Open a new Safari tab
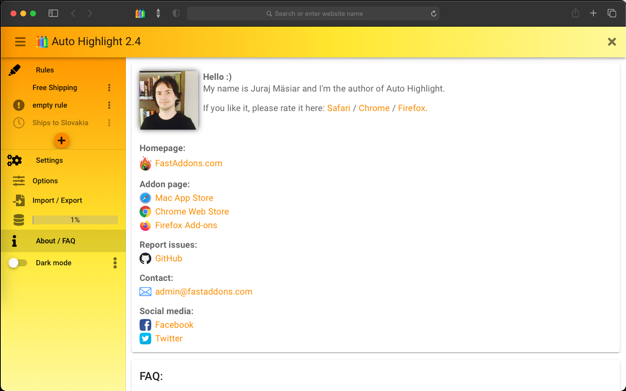The height and width of the screenshot is (391, 626). (x=593, y=13)
